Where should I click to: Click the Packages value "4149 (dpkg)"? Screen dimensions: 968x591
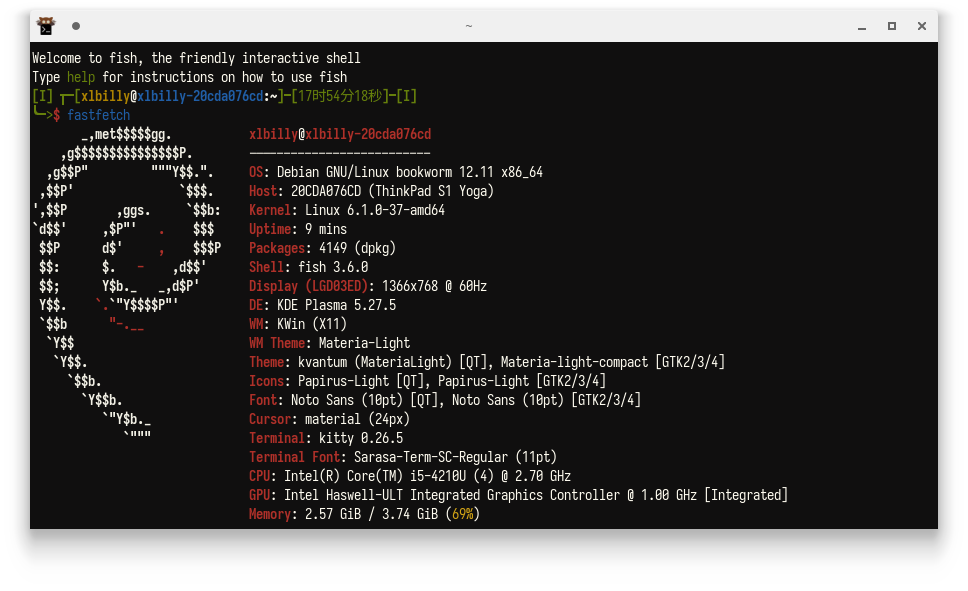(x=357, y=248)
